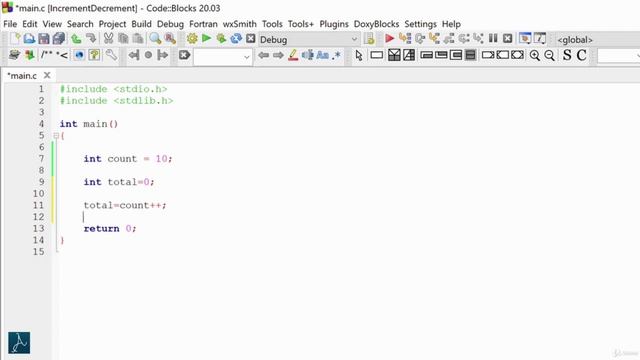Abort the build with the X icon

(251, 39)
